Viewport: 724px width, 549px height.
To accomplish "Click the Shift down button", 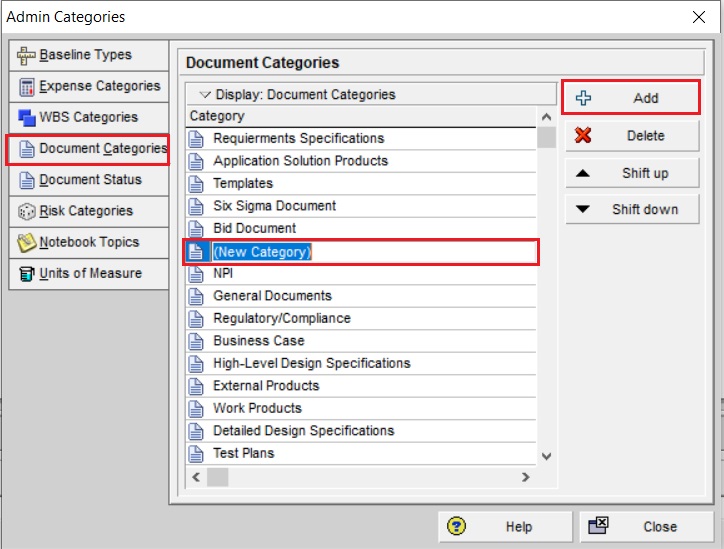I will [x=631, y=209].
